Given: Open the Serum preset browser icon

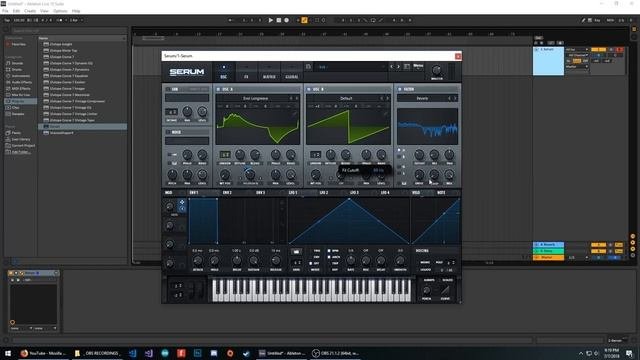Looking at the screenshot, I should [x=407, y=67].
